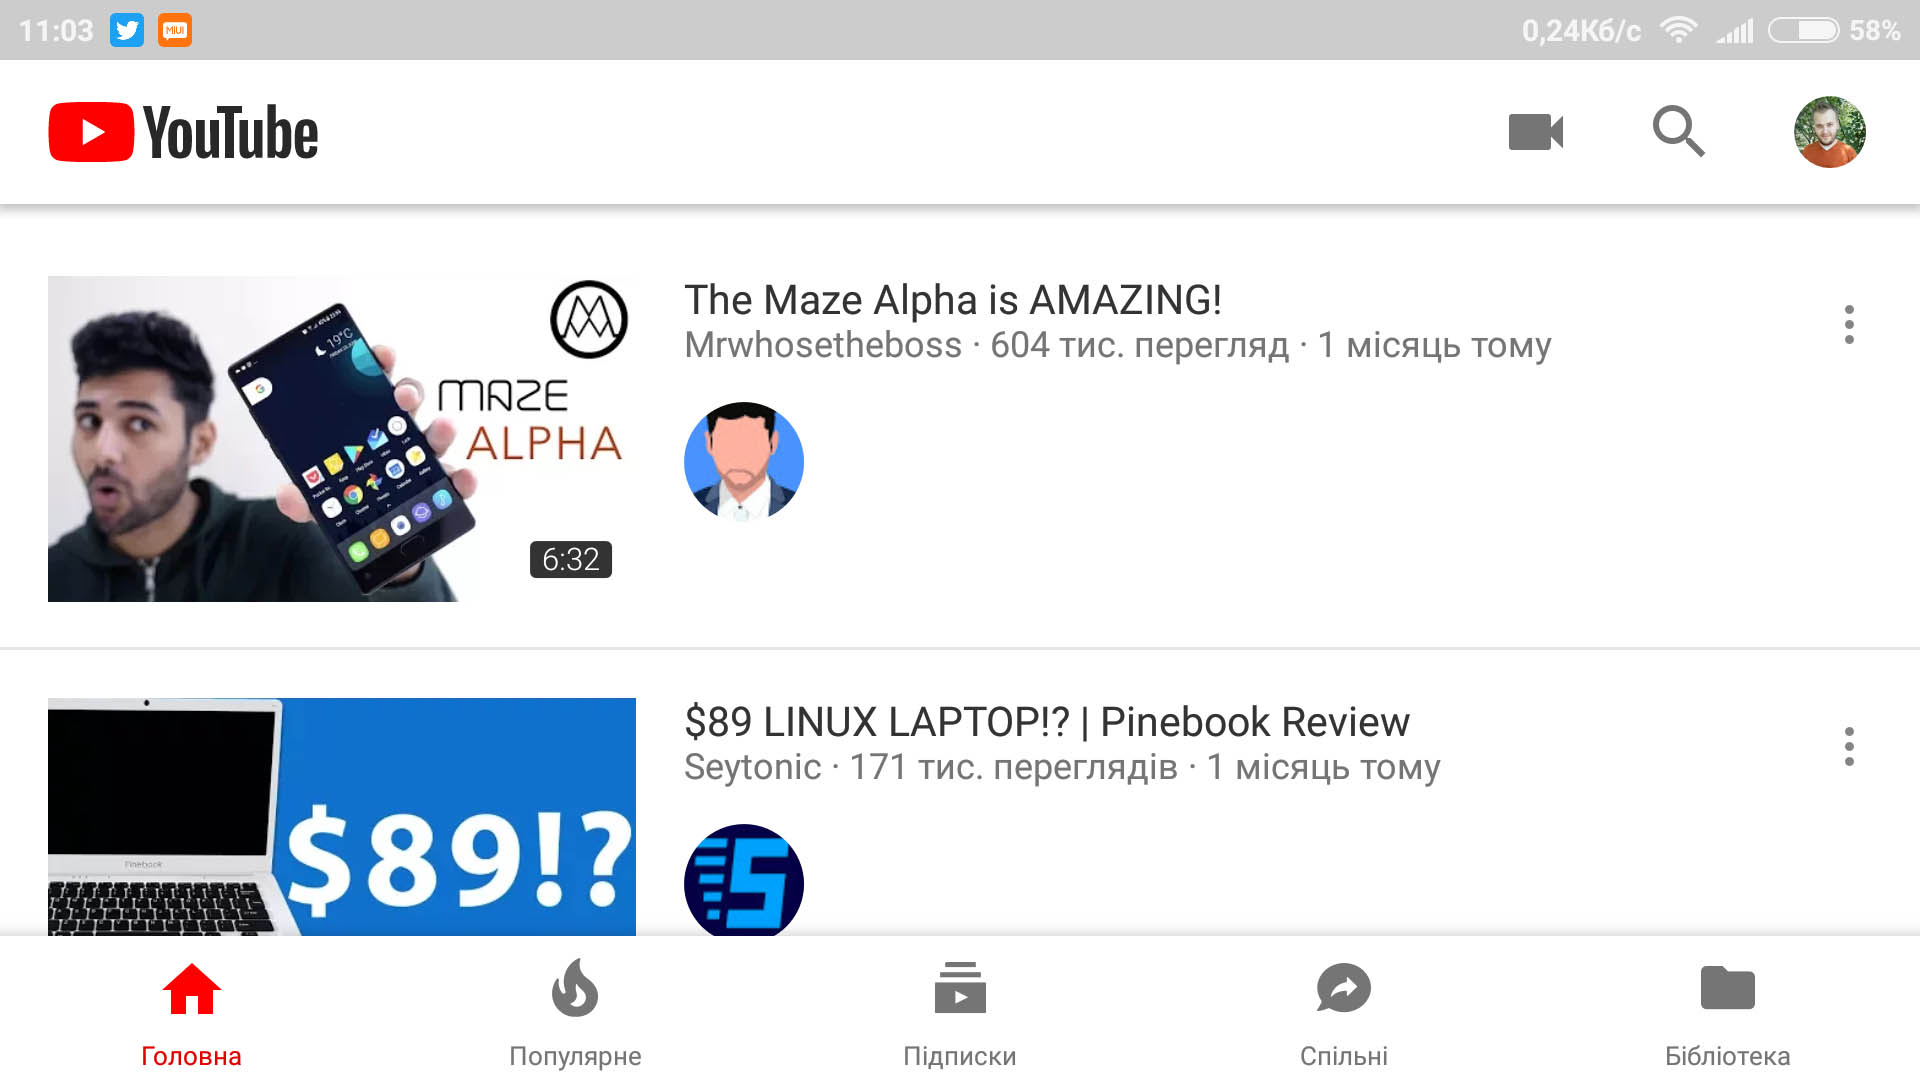Open the account profile avatar
Image resolution: width=1920 pixels, height=1080 pixels.
(1829, 132)
